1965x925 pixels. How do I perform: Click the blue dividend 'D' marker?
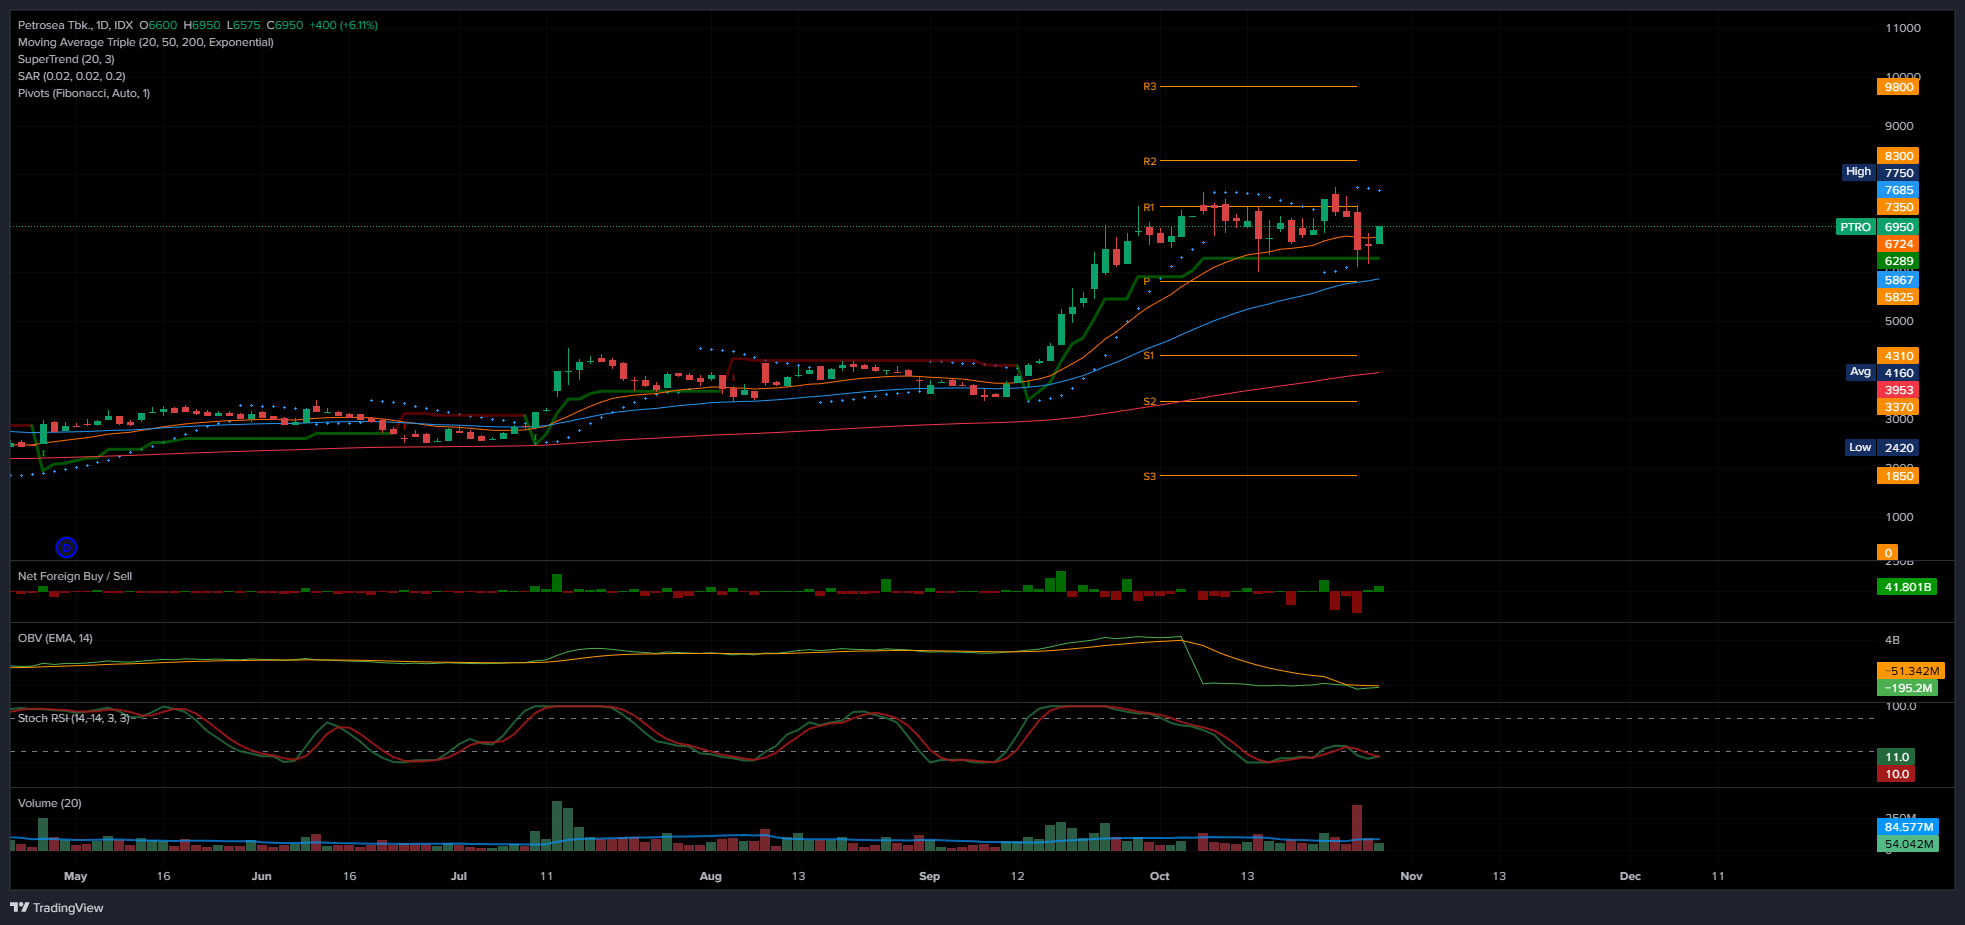click(x=66, y=547)
